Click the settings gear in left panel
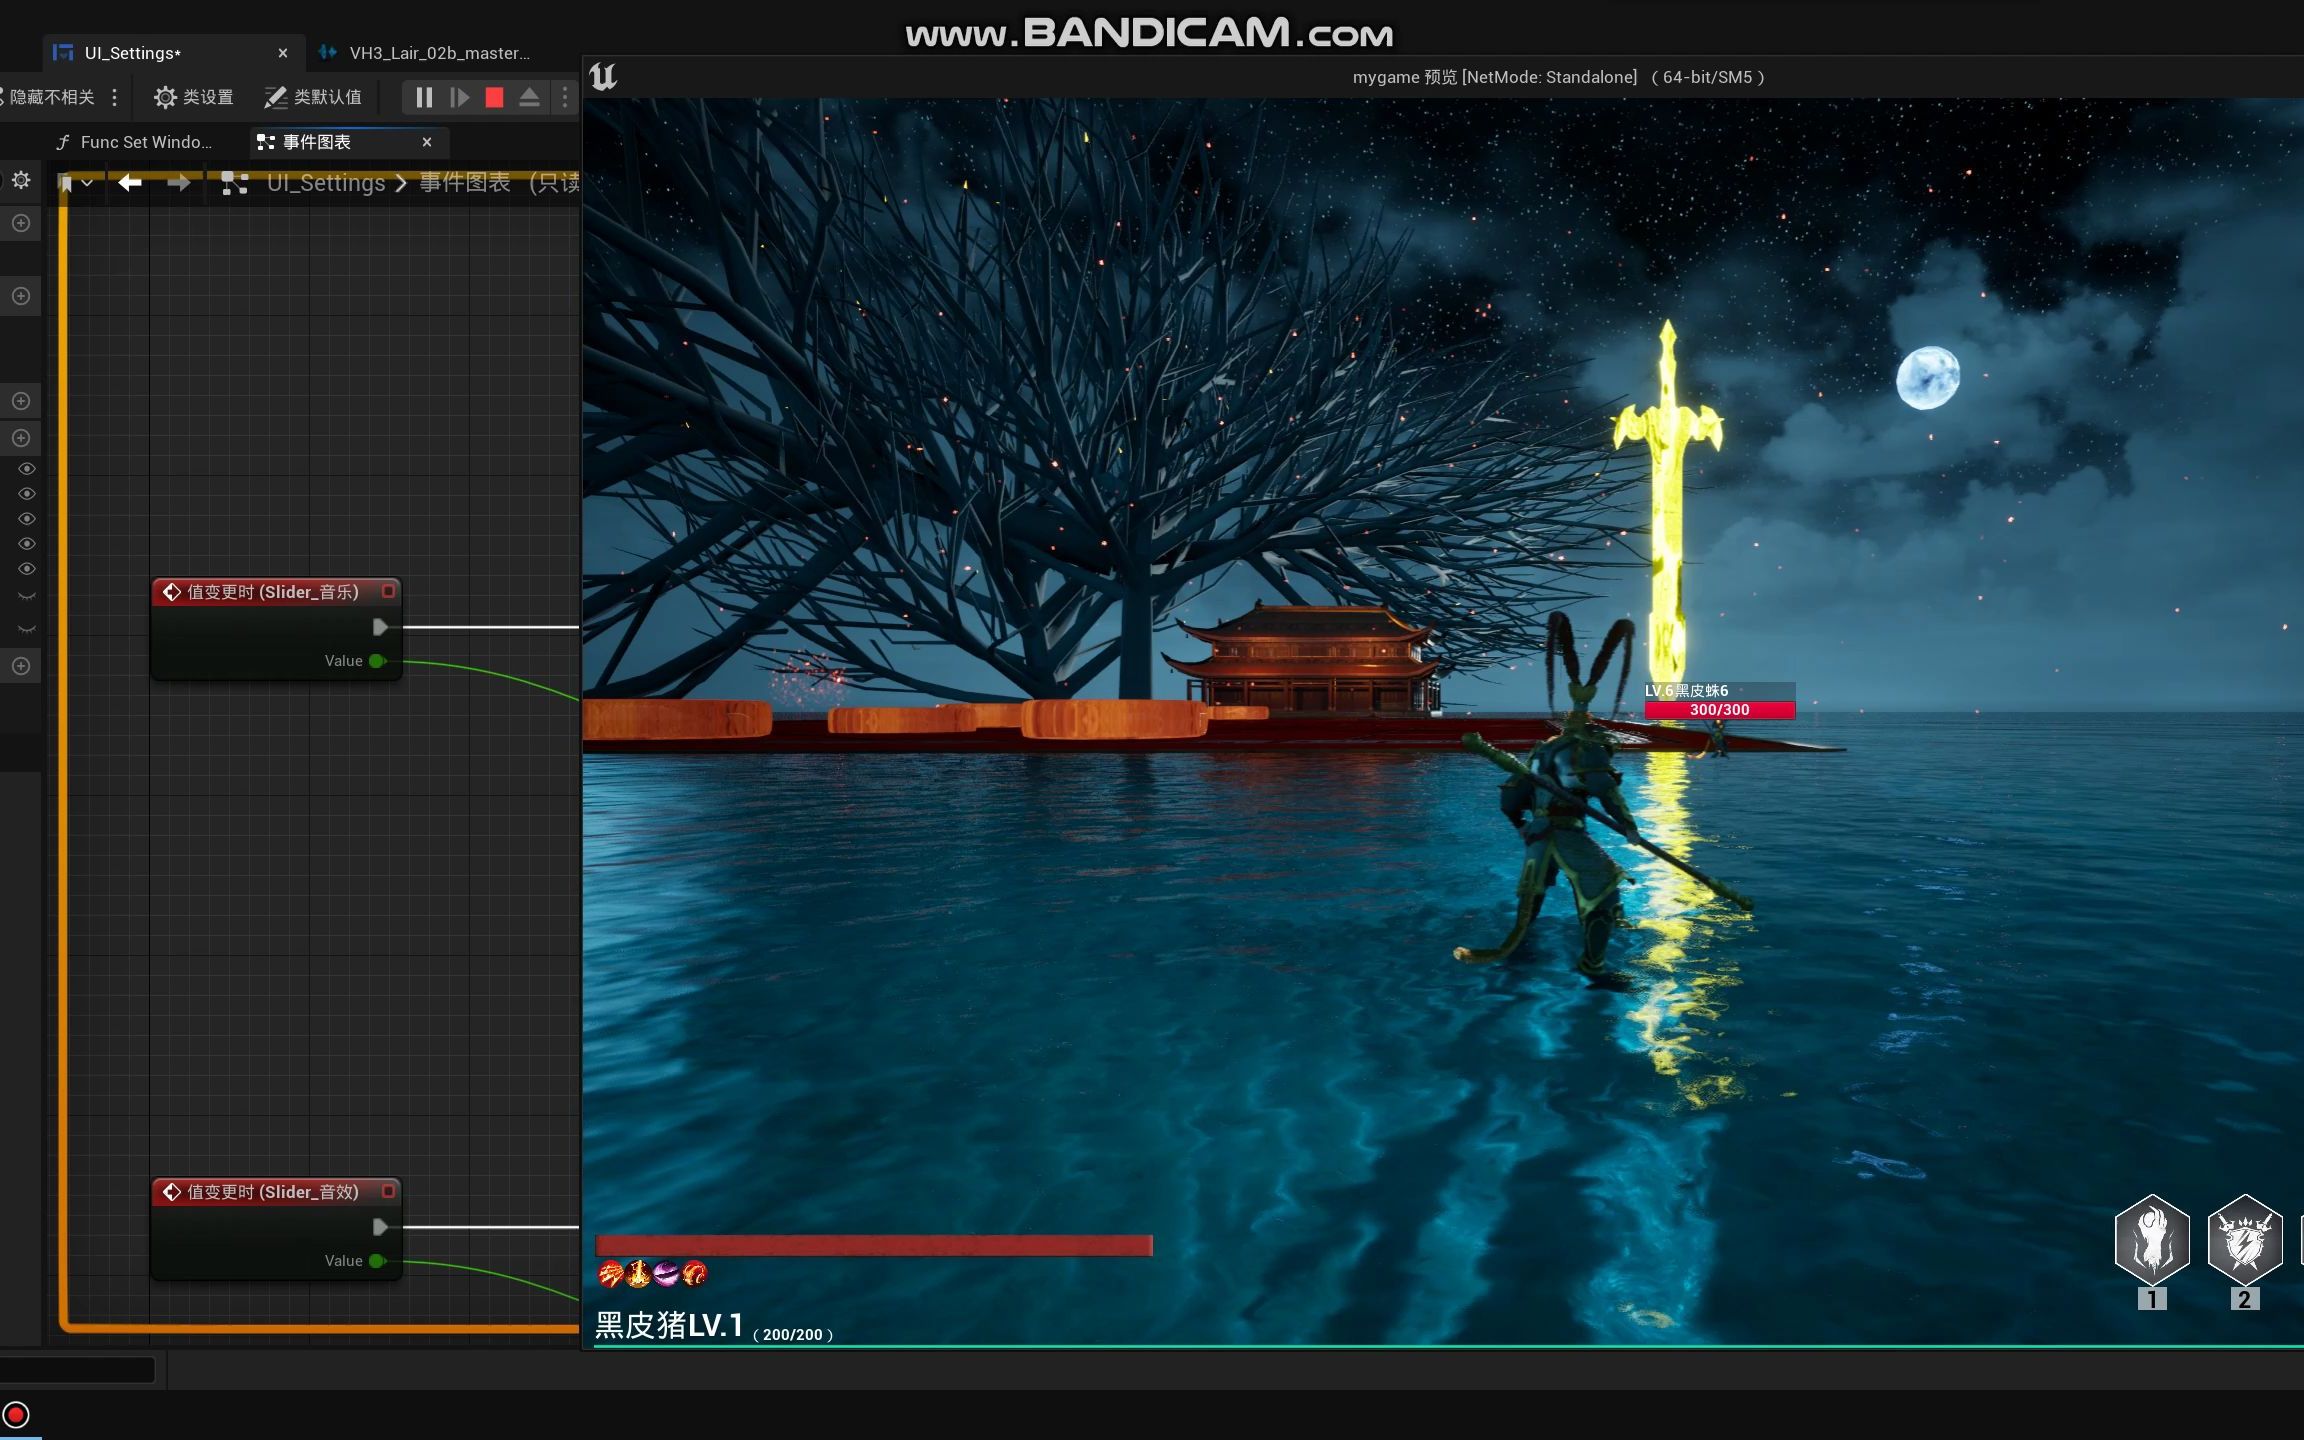 tap(21, 180)
